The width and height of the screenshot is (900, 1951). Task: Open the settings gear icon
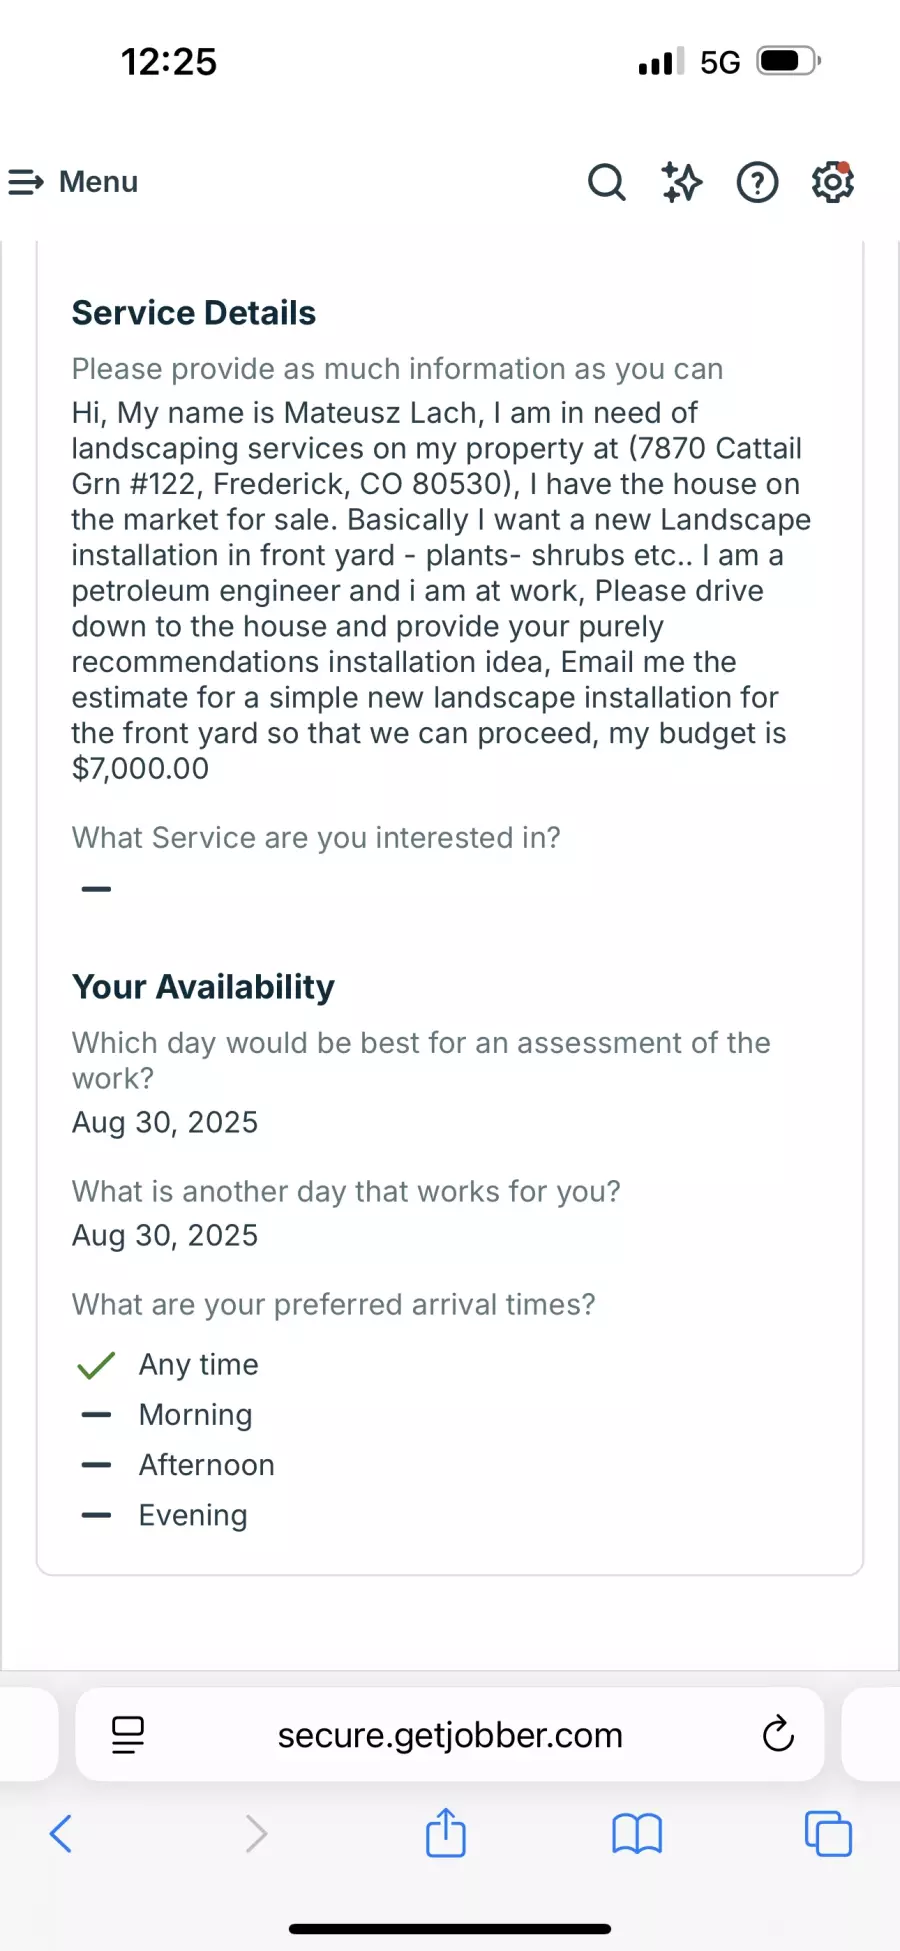832,182
